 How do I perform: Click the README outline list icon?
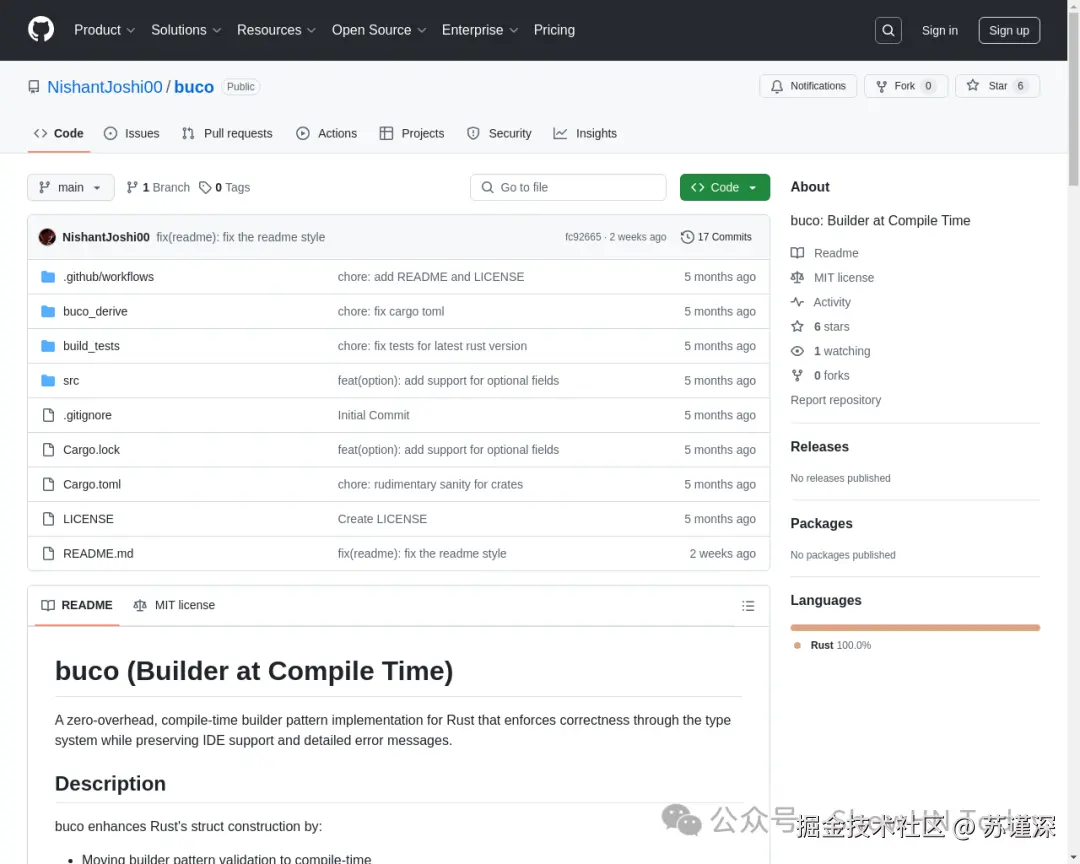point(747,606)
